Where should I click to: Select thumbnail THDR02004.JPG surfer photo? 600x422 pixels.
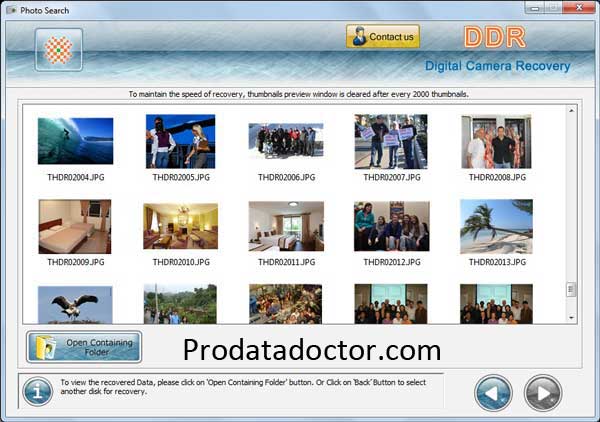coord(75,141)
